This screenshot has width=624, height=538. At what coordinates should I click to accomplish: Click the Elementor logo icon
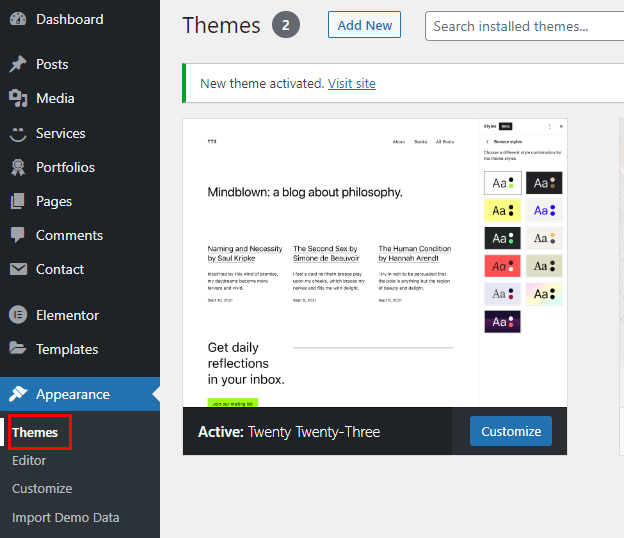18,315
